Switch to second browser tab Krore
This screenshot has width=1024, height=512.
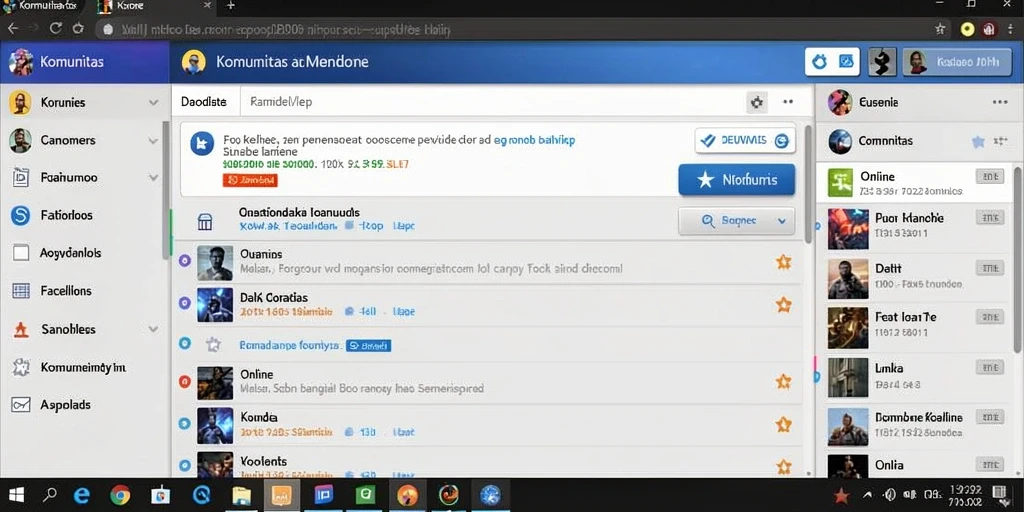(154, 7)
